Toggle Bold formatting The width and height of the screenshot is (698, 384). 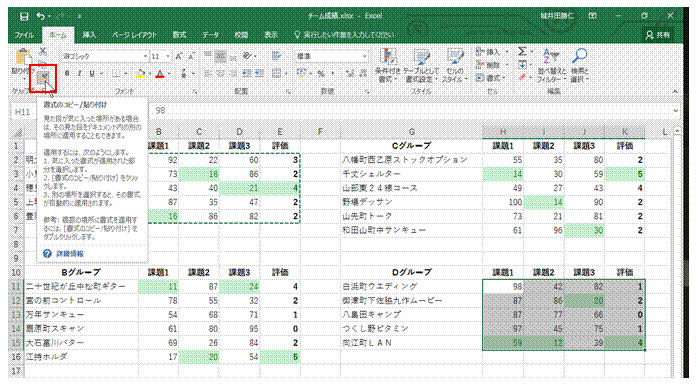(x=67, y=73)
